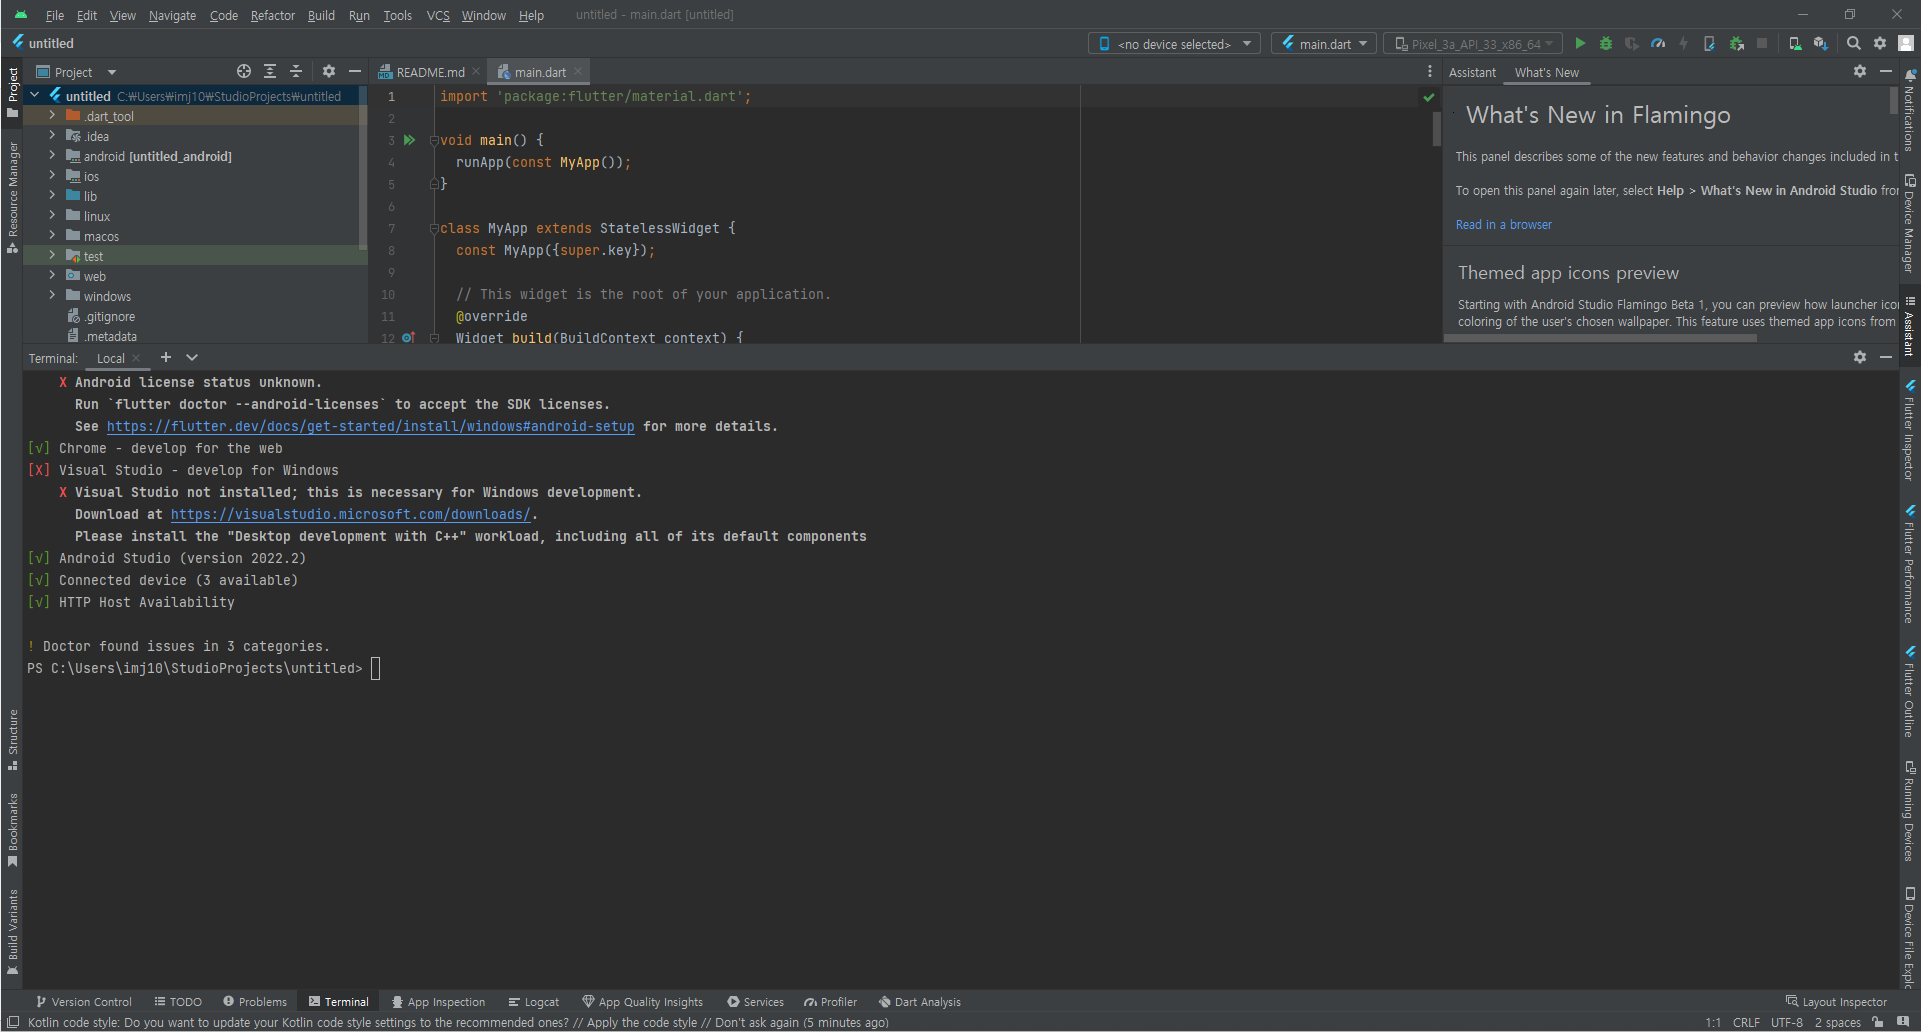The height and width of the screenshot is (1032, 1921).
Task: Click run gutter arrow beside void main
Action: click(409, 140)
